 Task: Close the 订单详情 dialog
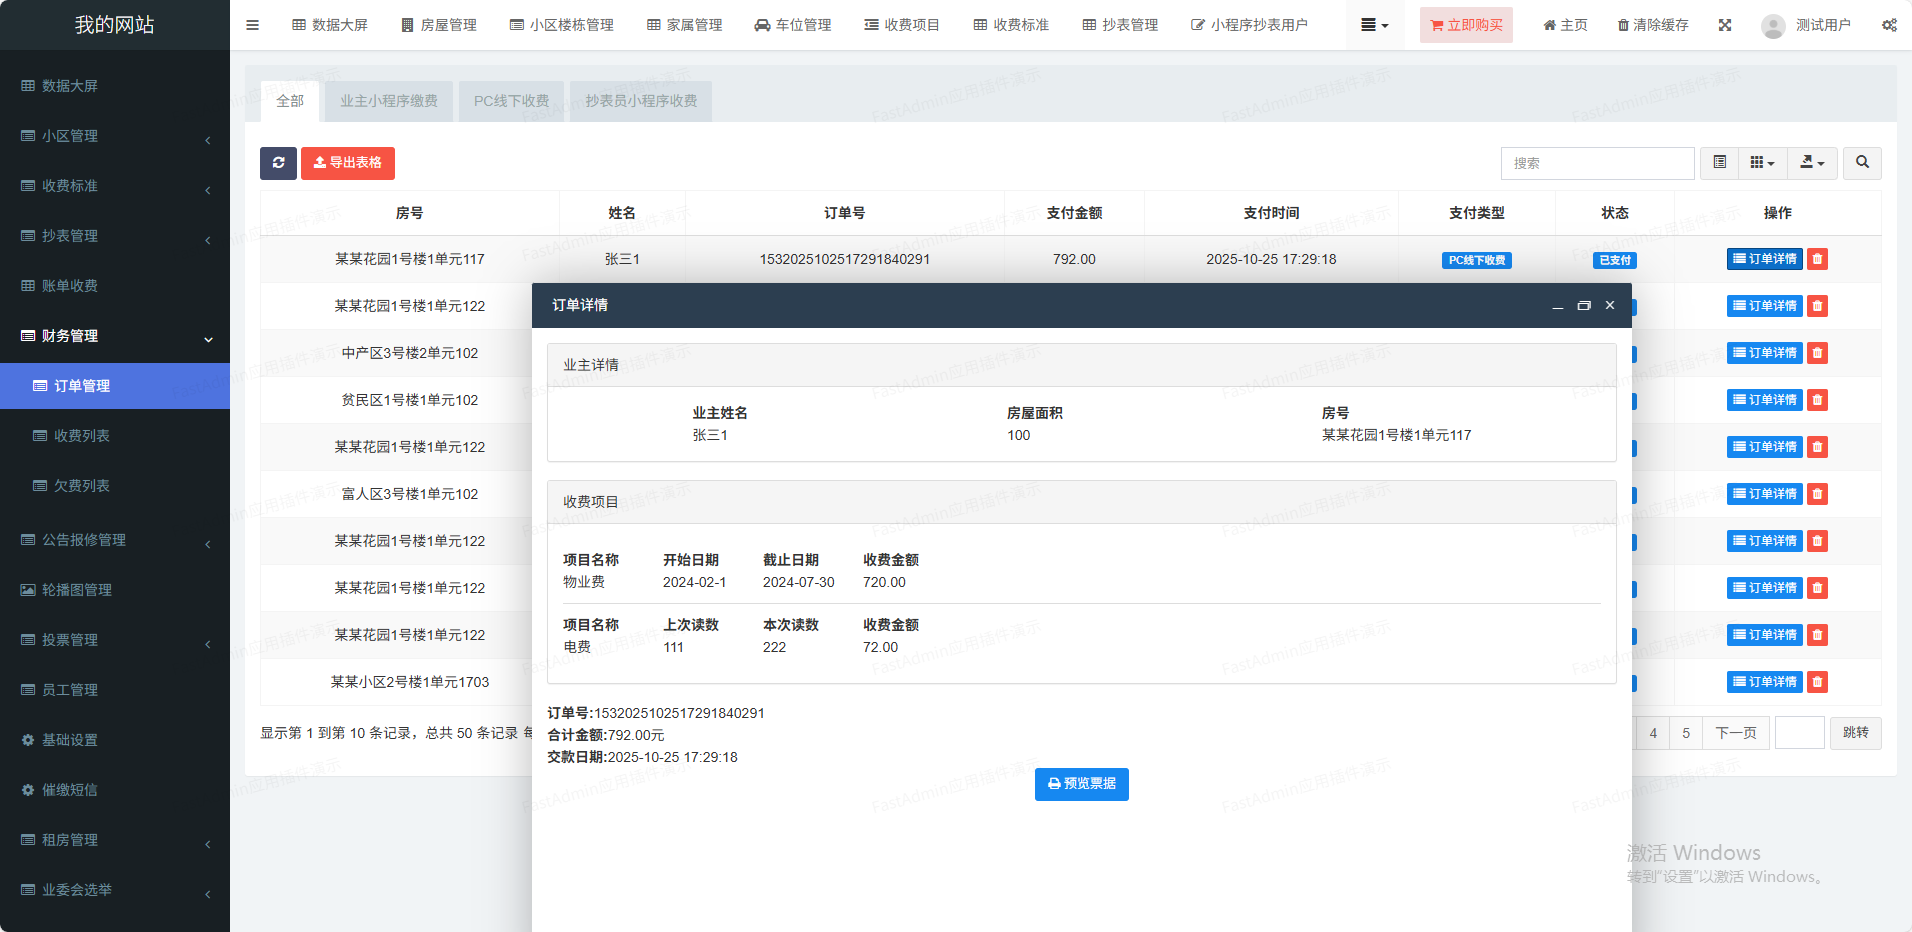click(1610, 306)
